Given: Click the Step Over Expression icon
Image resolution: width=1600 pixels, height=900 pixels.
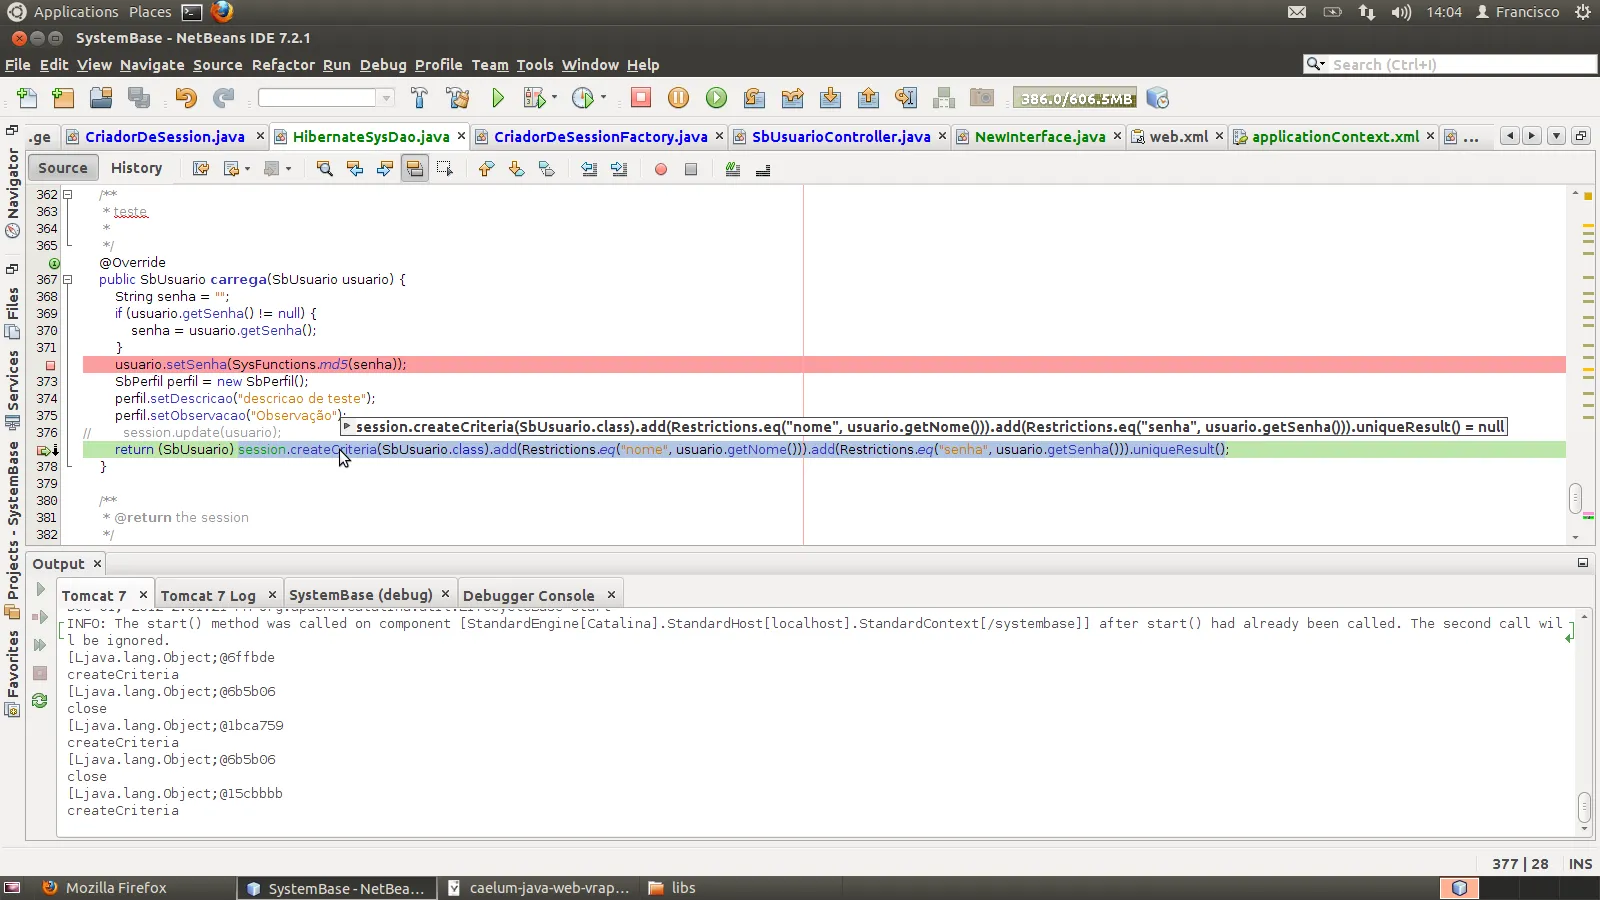Looking at the screenshot, I should (x=792, y=98).
